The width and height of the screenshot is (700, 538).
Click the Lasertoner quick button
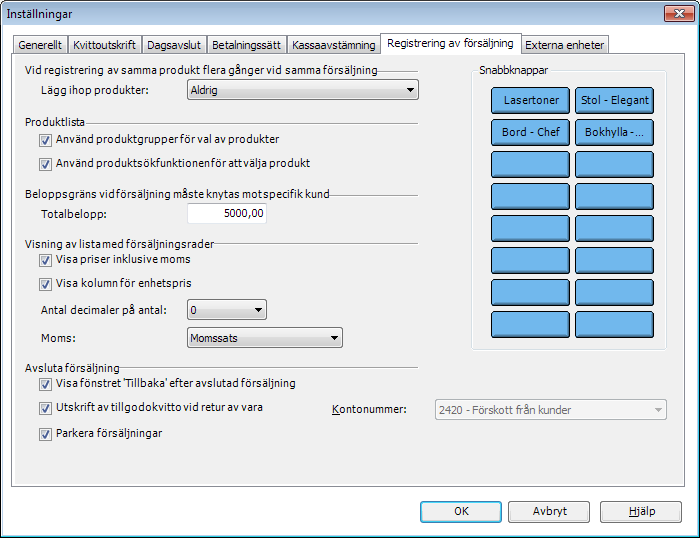coord(530,100)
